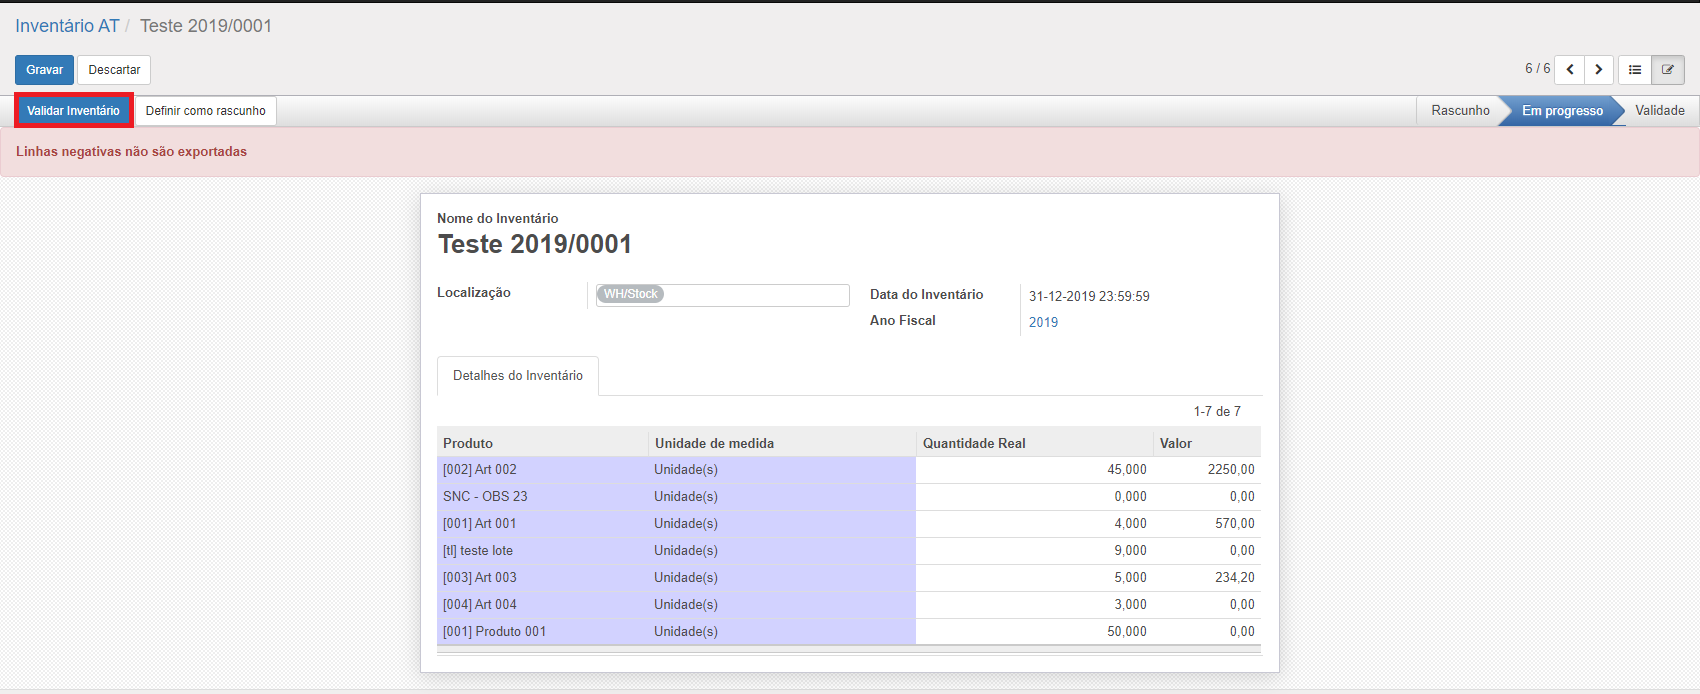Select the Validade status stage
1700x694 pixels.
click(1659, 111)
